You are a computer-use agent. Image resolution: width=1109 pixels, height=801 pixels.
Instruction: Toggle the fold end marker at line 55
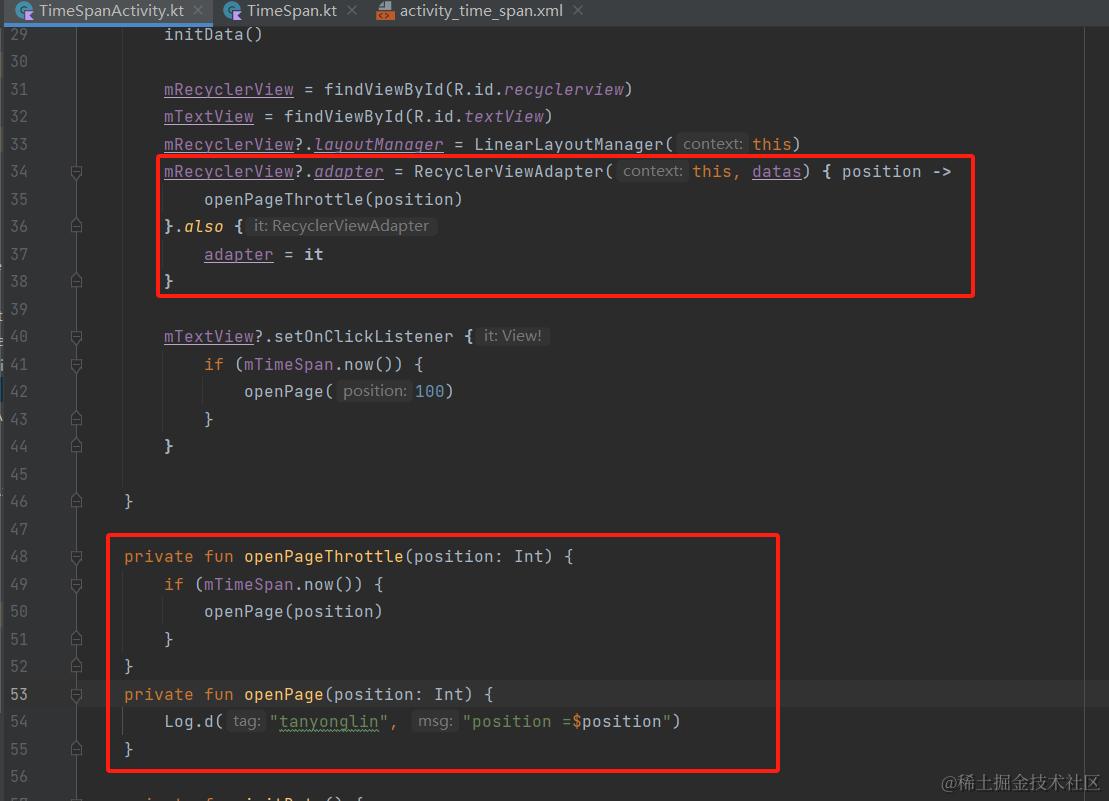76,749
